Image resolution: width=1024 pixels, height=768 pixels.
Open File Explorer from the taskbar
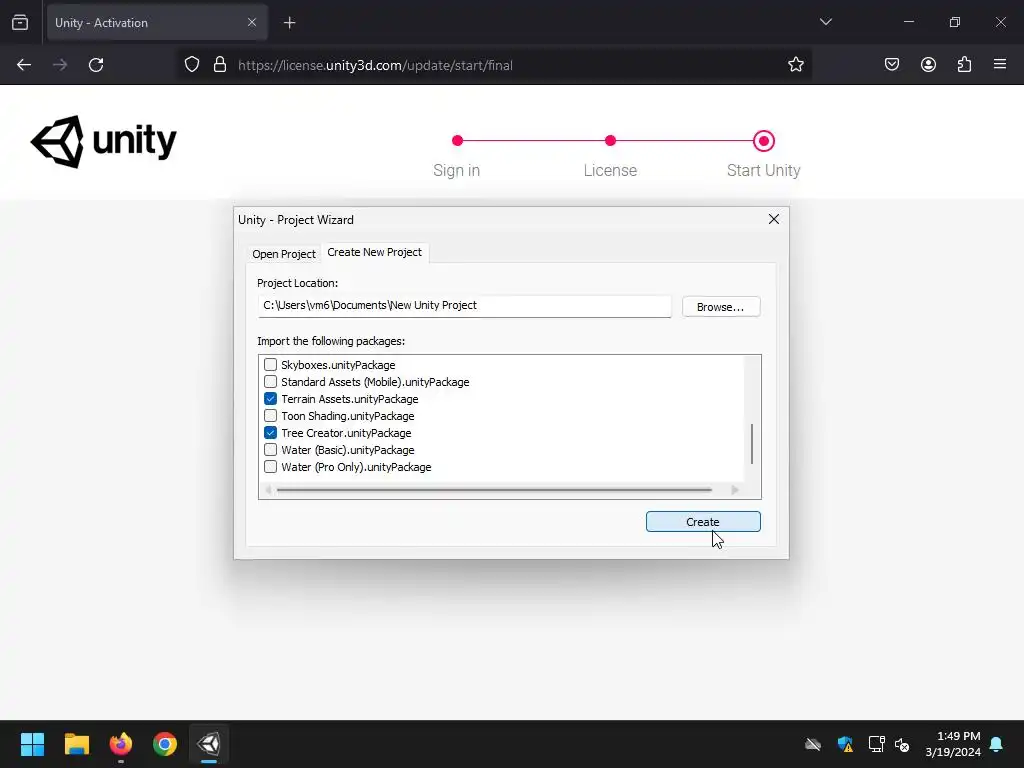click(76, 744)
